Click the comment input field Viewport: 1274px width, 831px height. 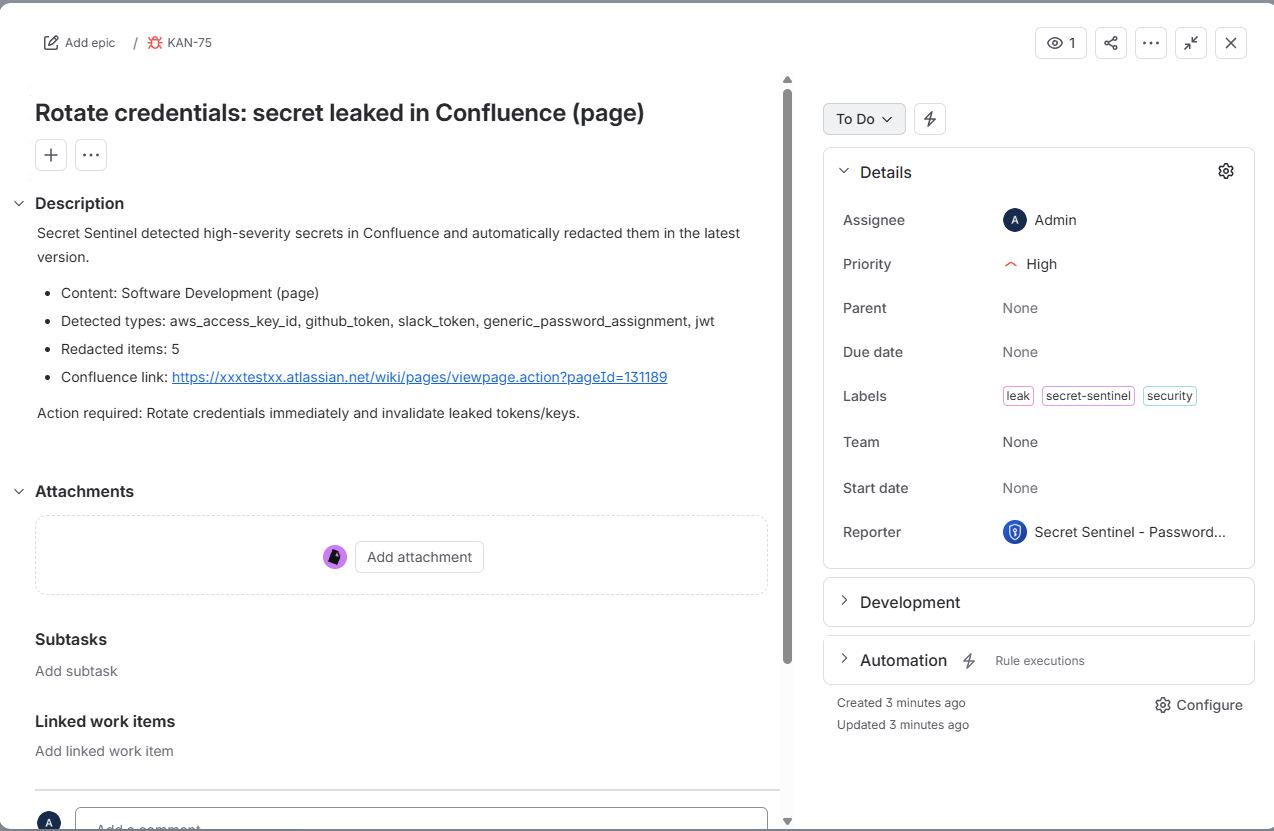[x=421, y=818]
